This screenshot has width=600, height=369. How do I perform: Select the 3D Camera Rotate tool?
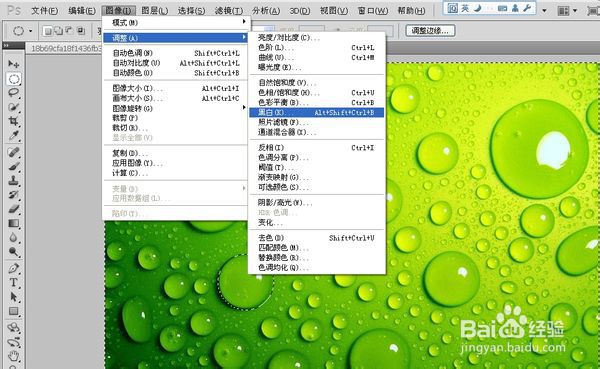(x=14, y=342)
